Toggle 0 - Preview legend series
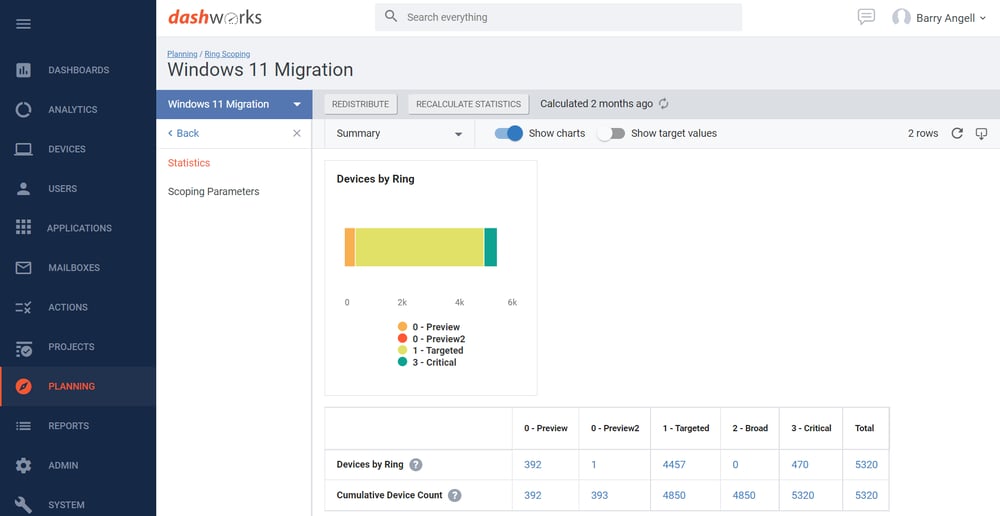 (429, 327)
